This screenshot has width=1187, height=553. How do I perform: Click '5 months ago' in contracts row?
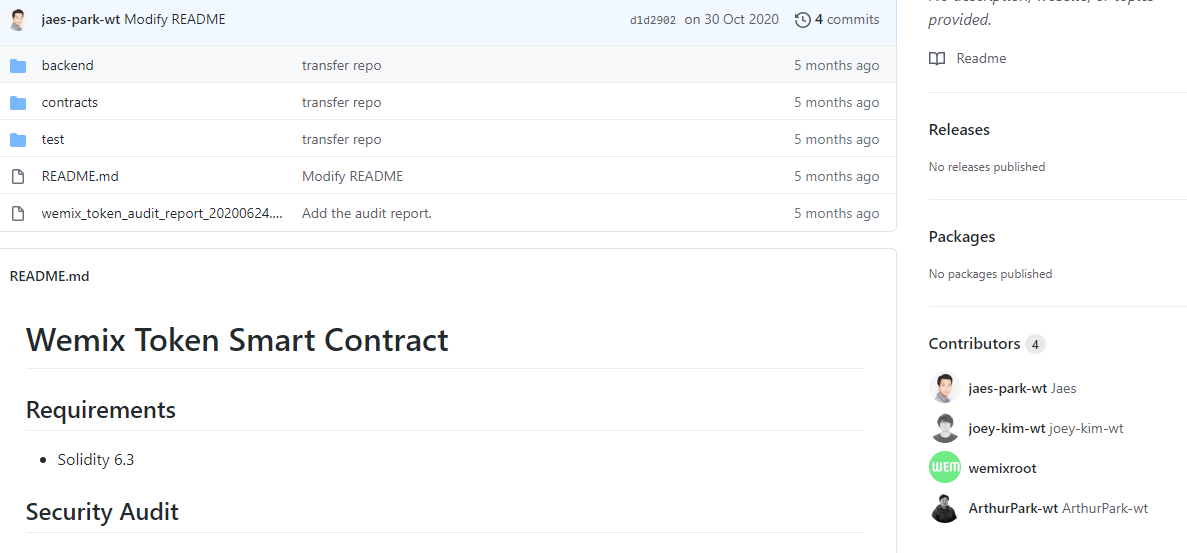pyautogui.click(x=837, y=103)
